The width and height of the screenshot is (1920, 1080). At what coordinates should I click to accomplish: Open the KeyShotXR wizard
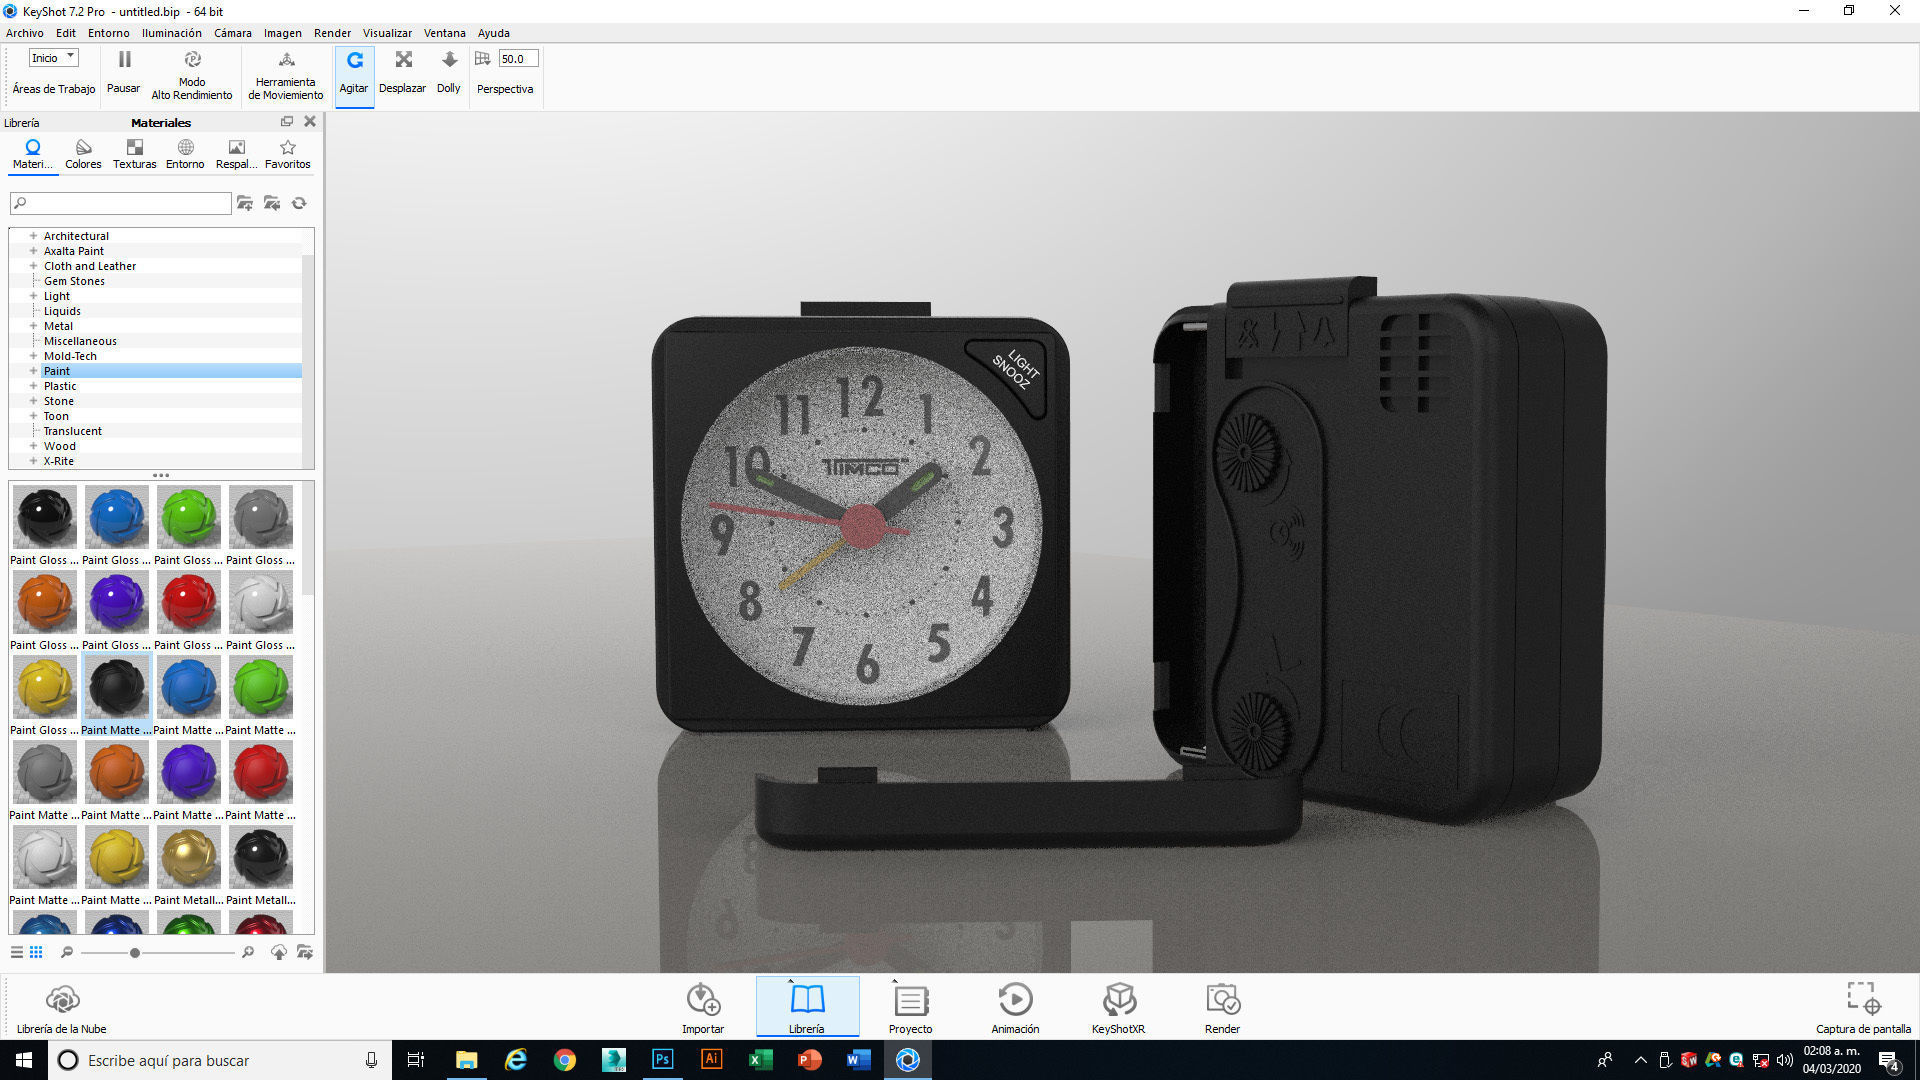click(1118, 1007)
